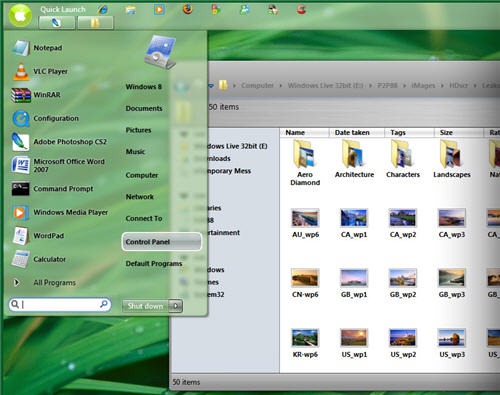Viewport: 500px width, 395px height.
Task: Open Control Panel
Action: click(162, 242)
